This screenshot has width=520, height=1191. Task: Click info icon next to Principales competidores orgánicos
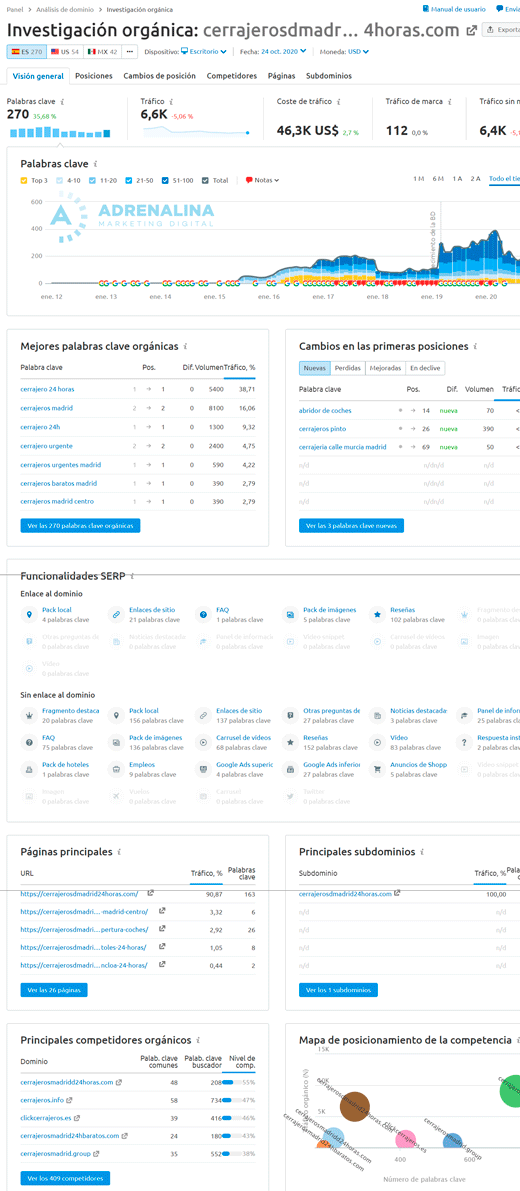198,1041
